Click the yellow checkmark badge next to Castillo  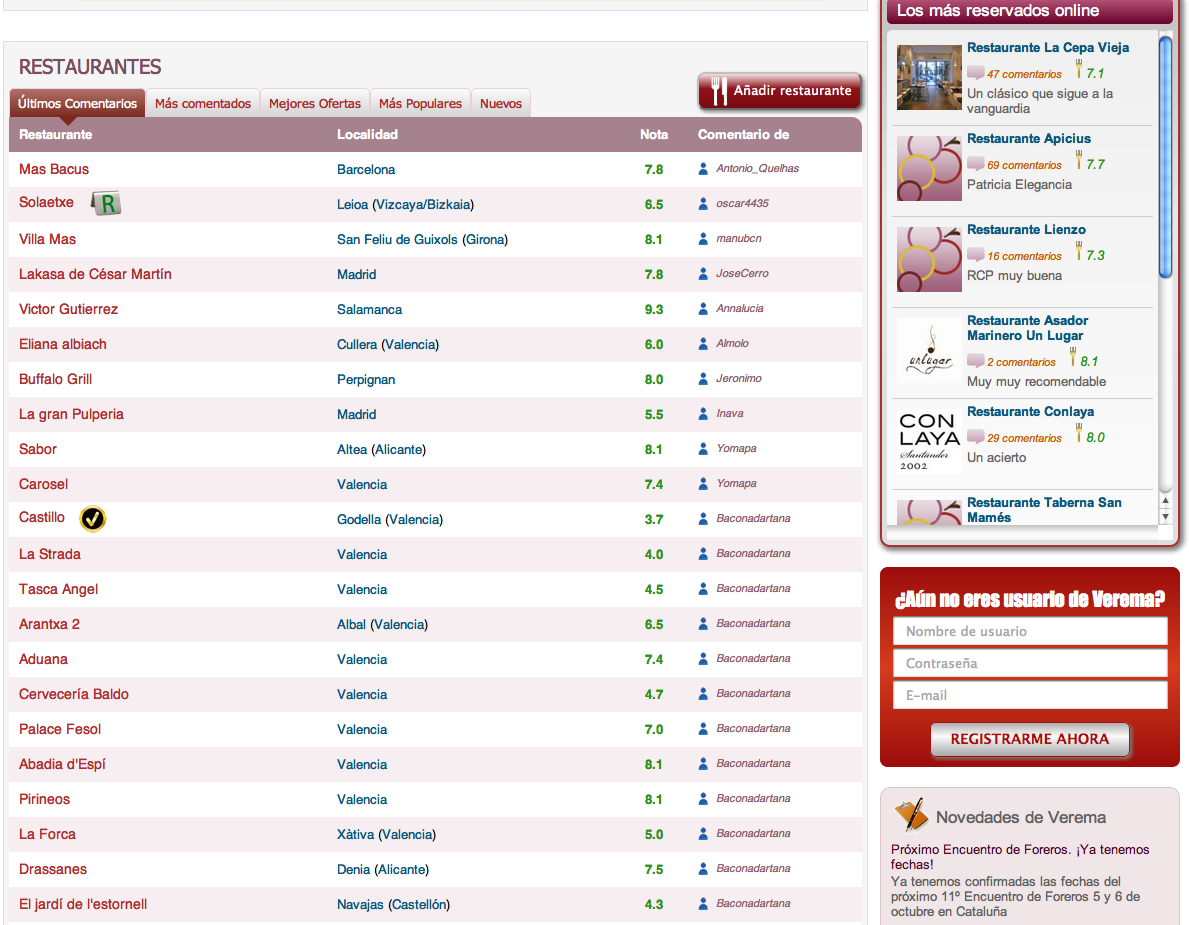click(x=93, y=519)
